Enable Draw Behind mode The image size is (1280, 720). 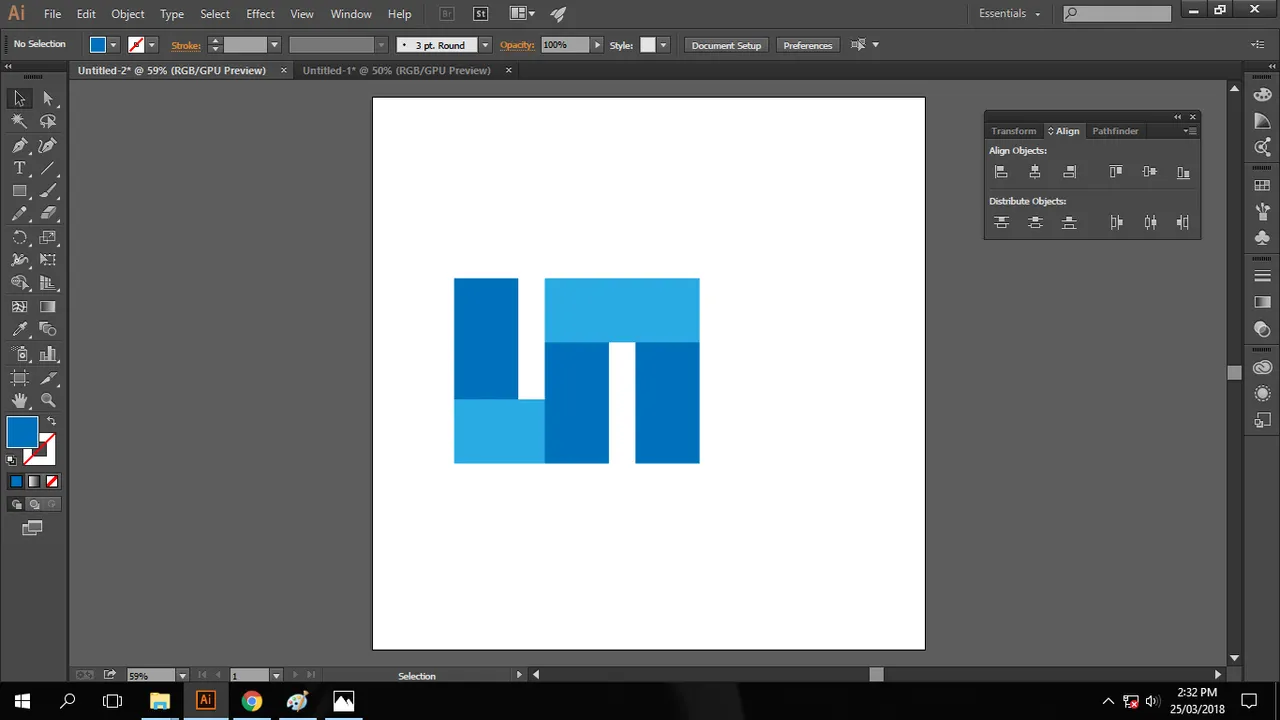[x=33, y=505]
